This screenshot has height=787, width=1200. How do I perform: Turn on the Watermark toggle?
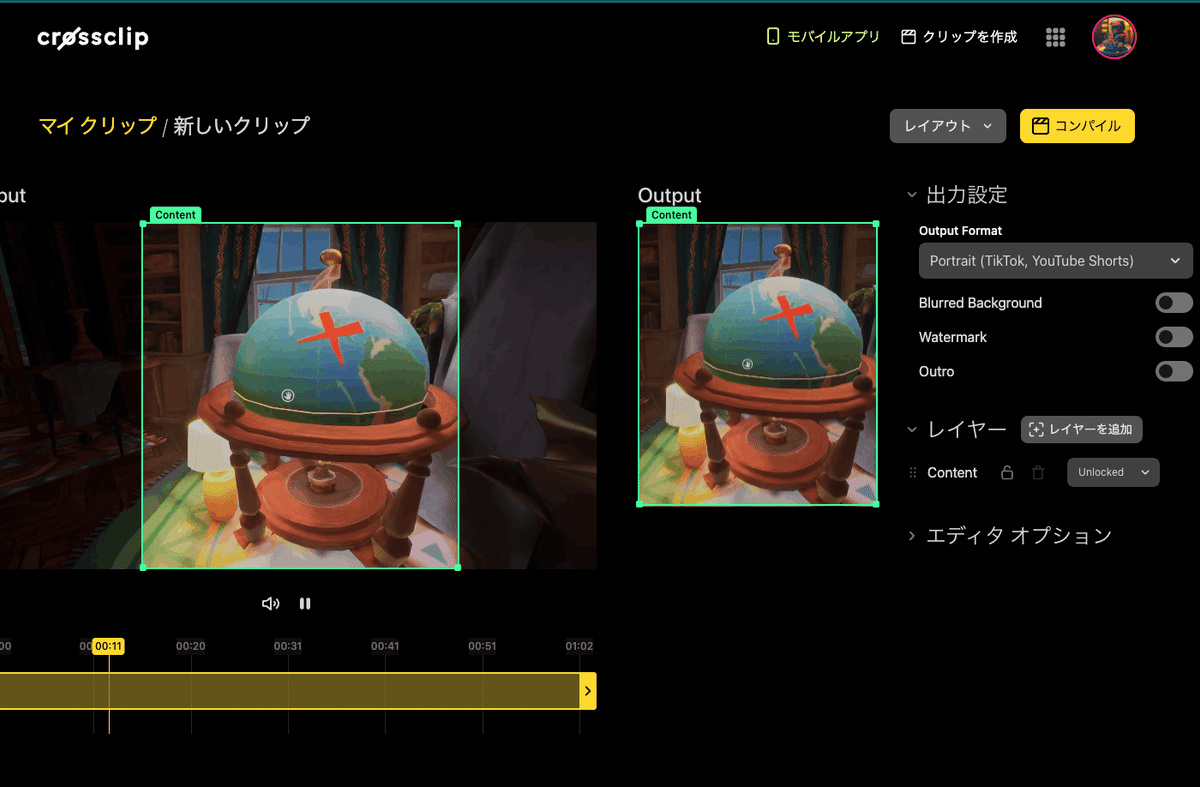(1174, 337)
